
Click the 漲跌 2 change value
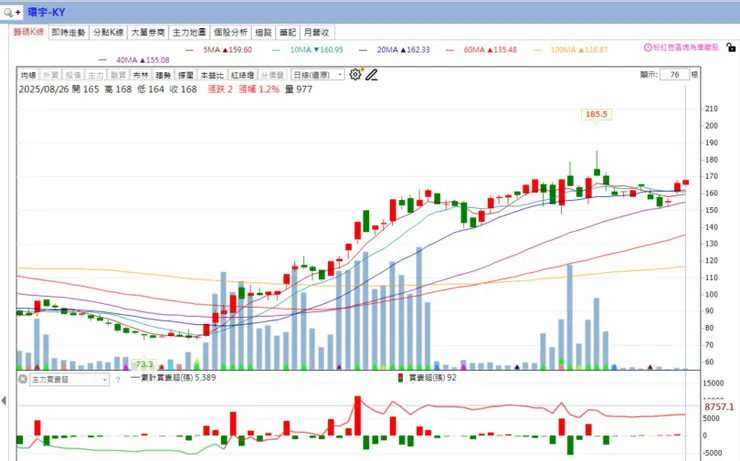220,89
